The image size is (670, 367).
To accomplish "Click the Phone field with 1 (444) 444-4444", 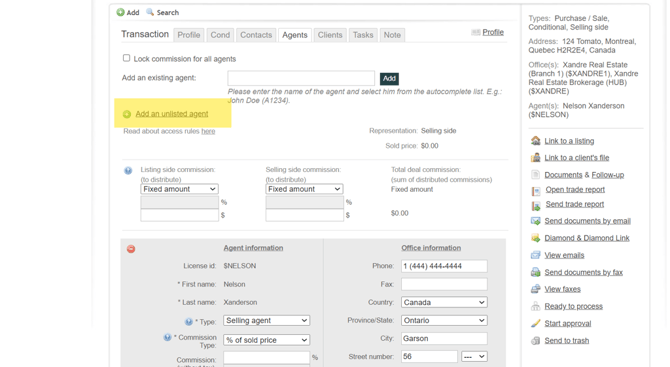I will (x=444, y=266).
